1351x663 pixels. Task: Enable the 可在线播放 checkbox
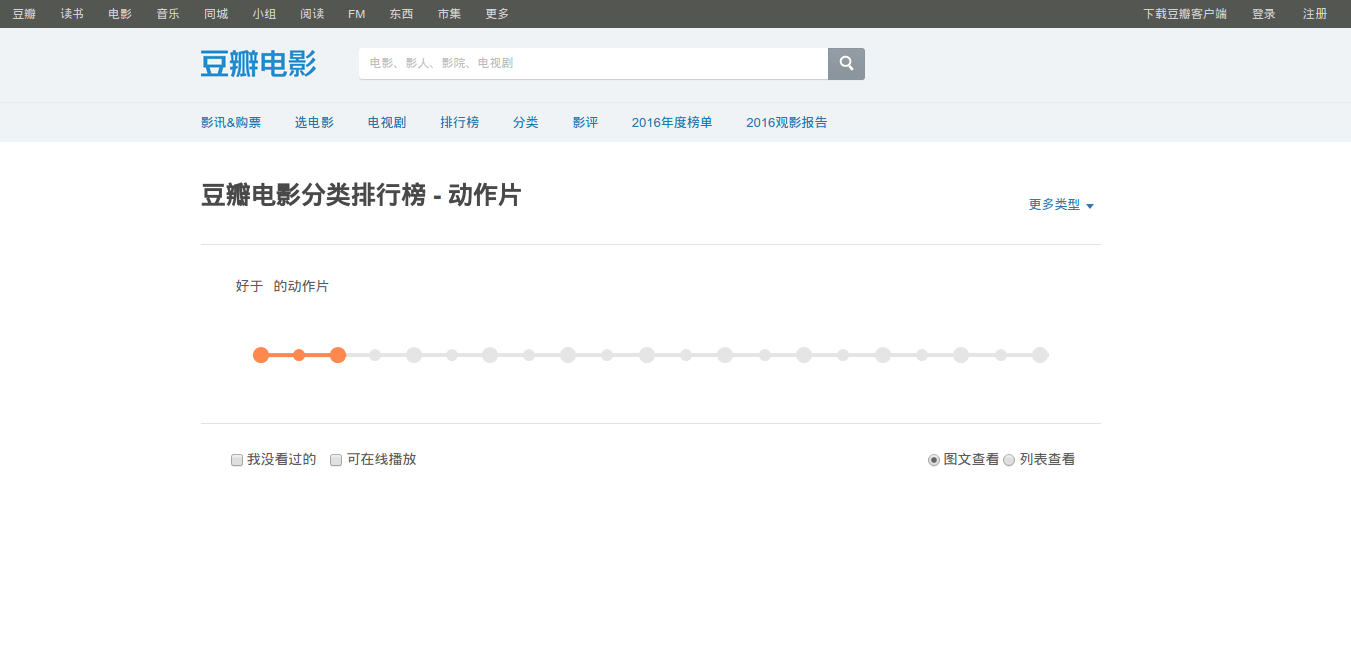coord(337,460)
